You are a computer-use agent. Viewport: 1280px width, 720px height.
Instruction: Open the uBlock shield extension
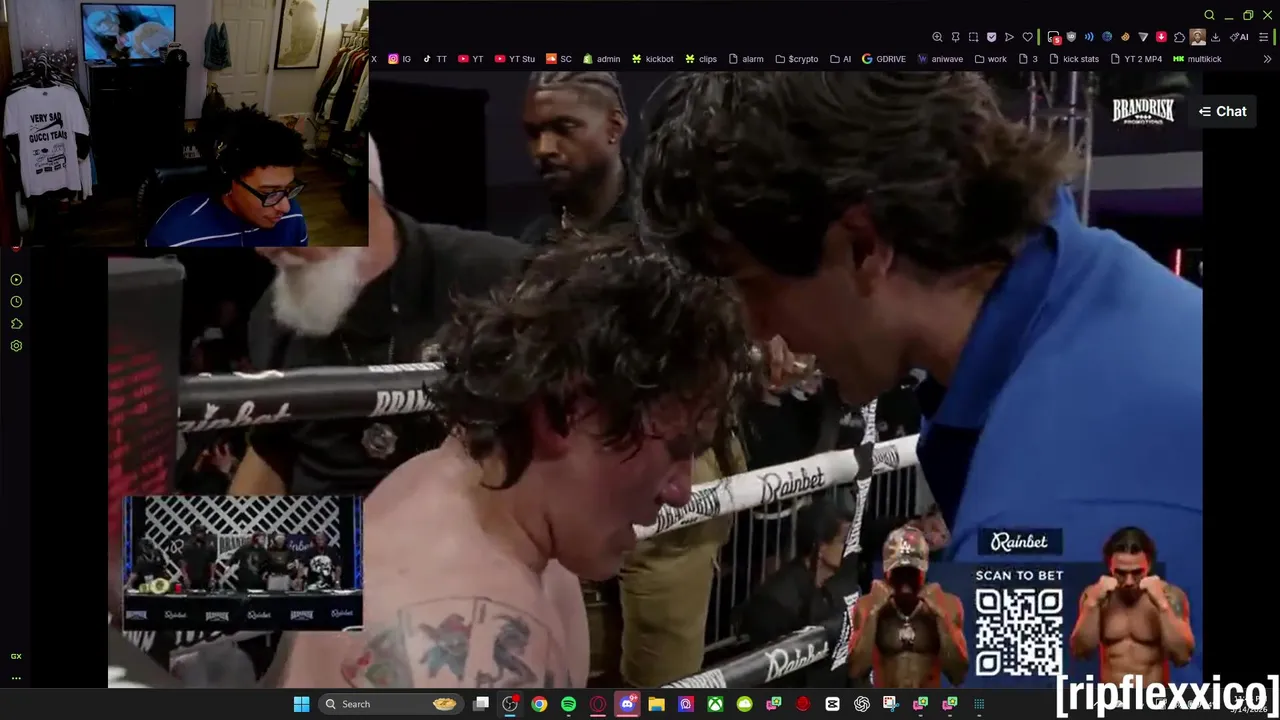tap(1071, 37)
